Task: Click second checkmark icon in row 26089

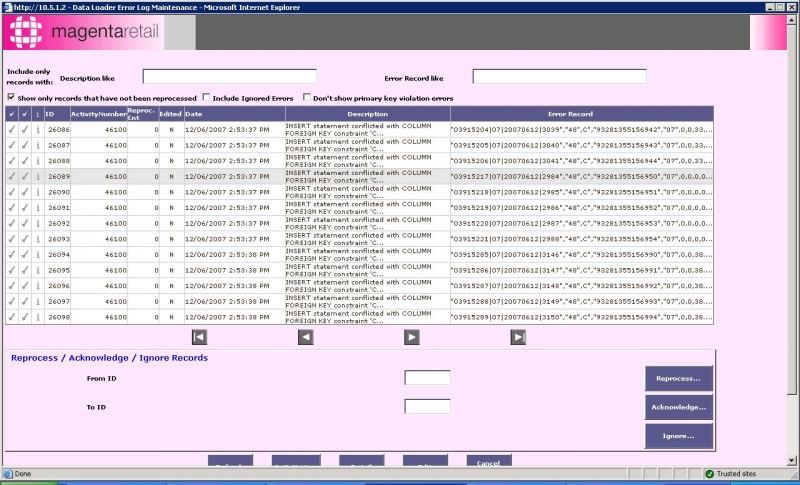Action: pyautogui.click(x=25, y=176)
